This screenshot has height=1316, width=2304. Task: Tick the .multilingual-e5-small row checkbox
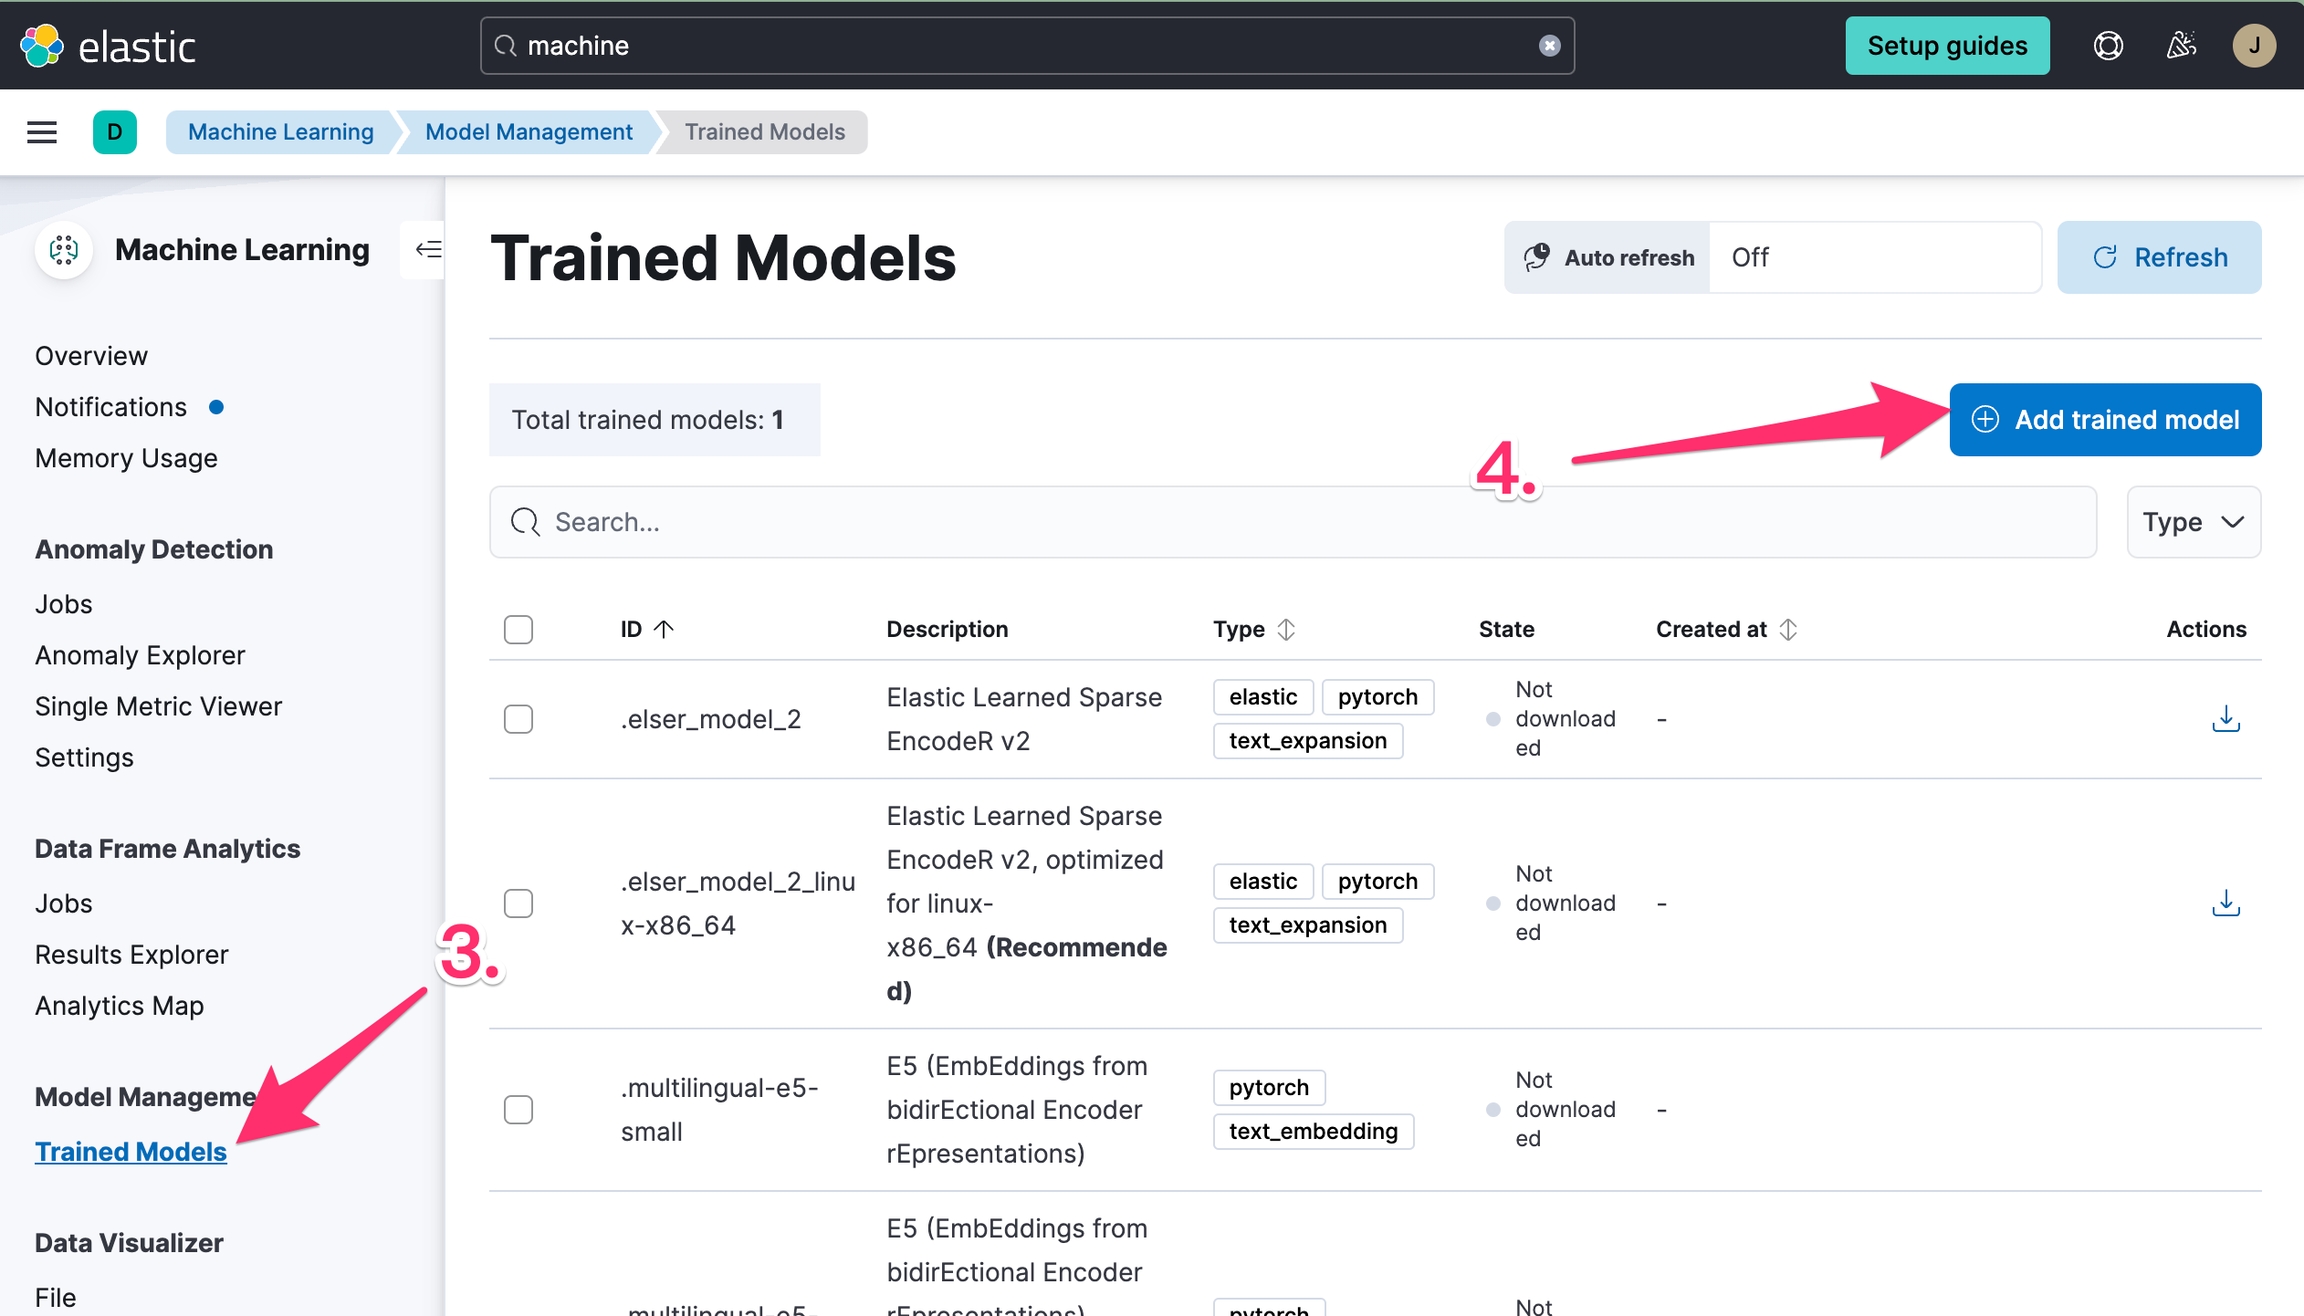(518, 1109)
